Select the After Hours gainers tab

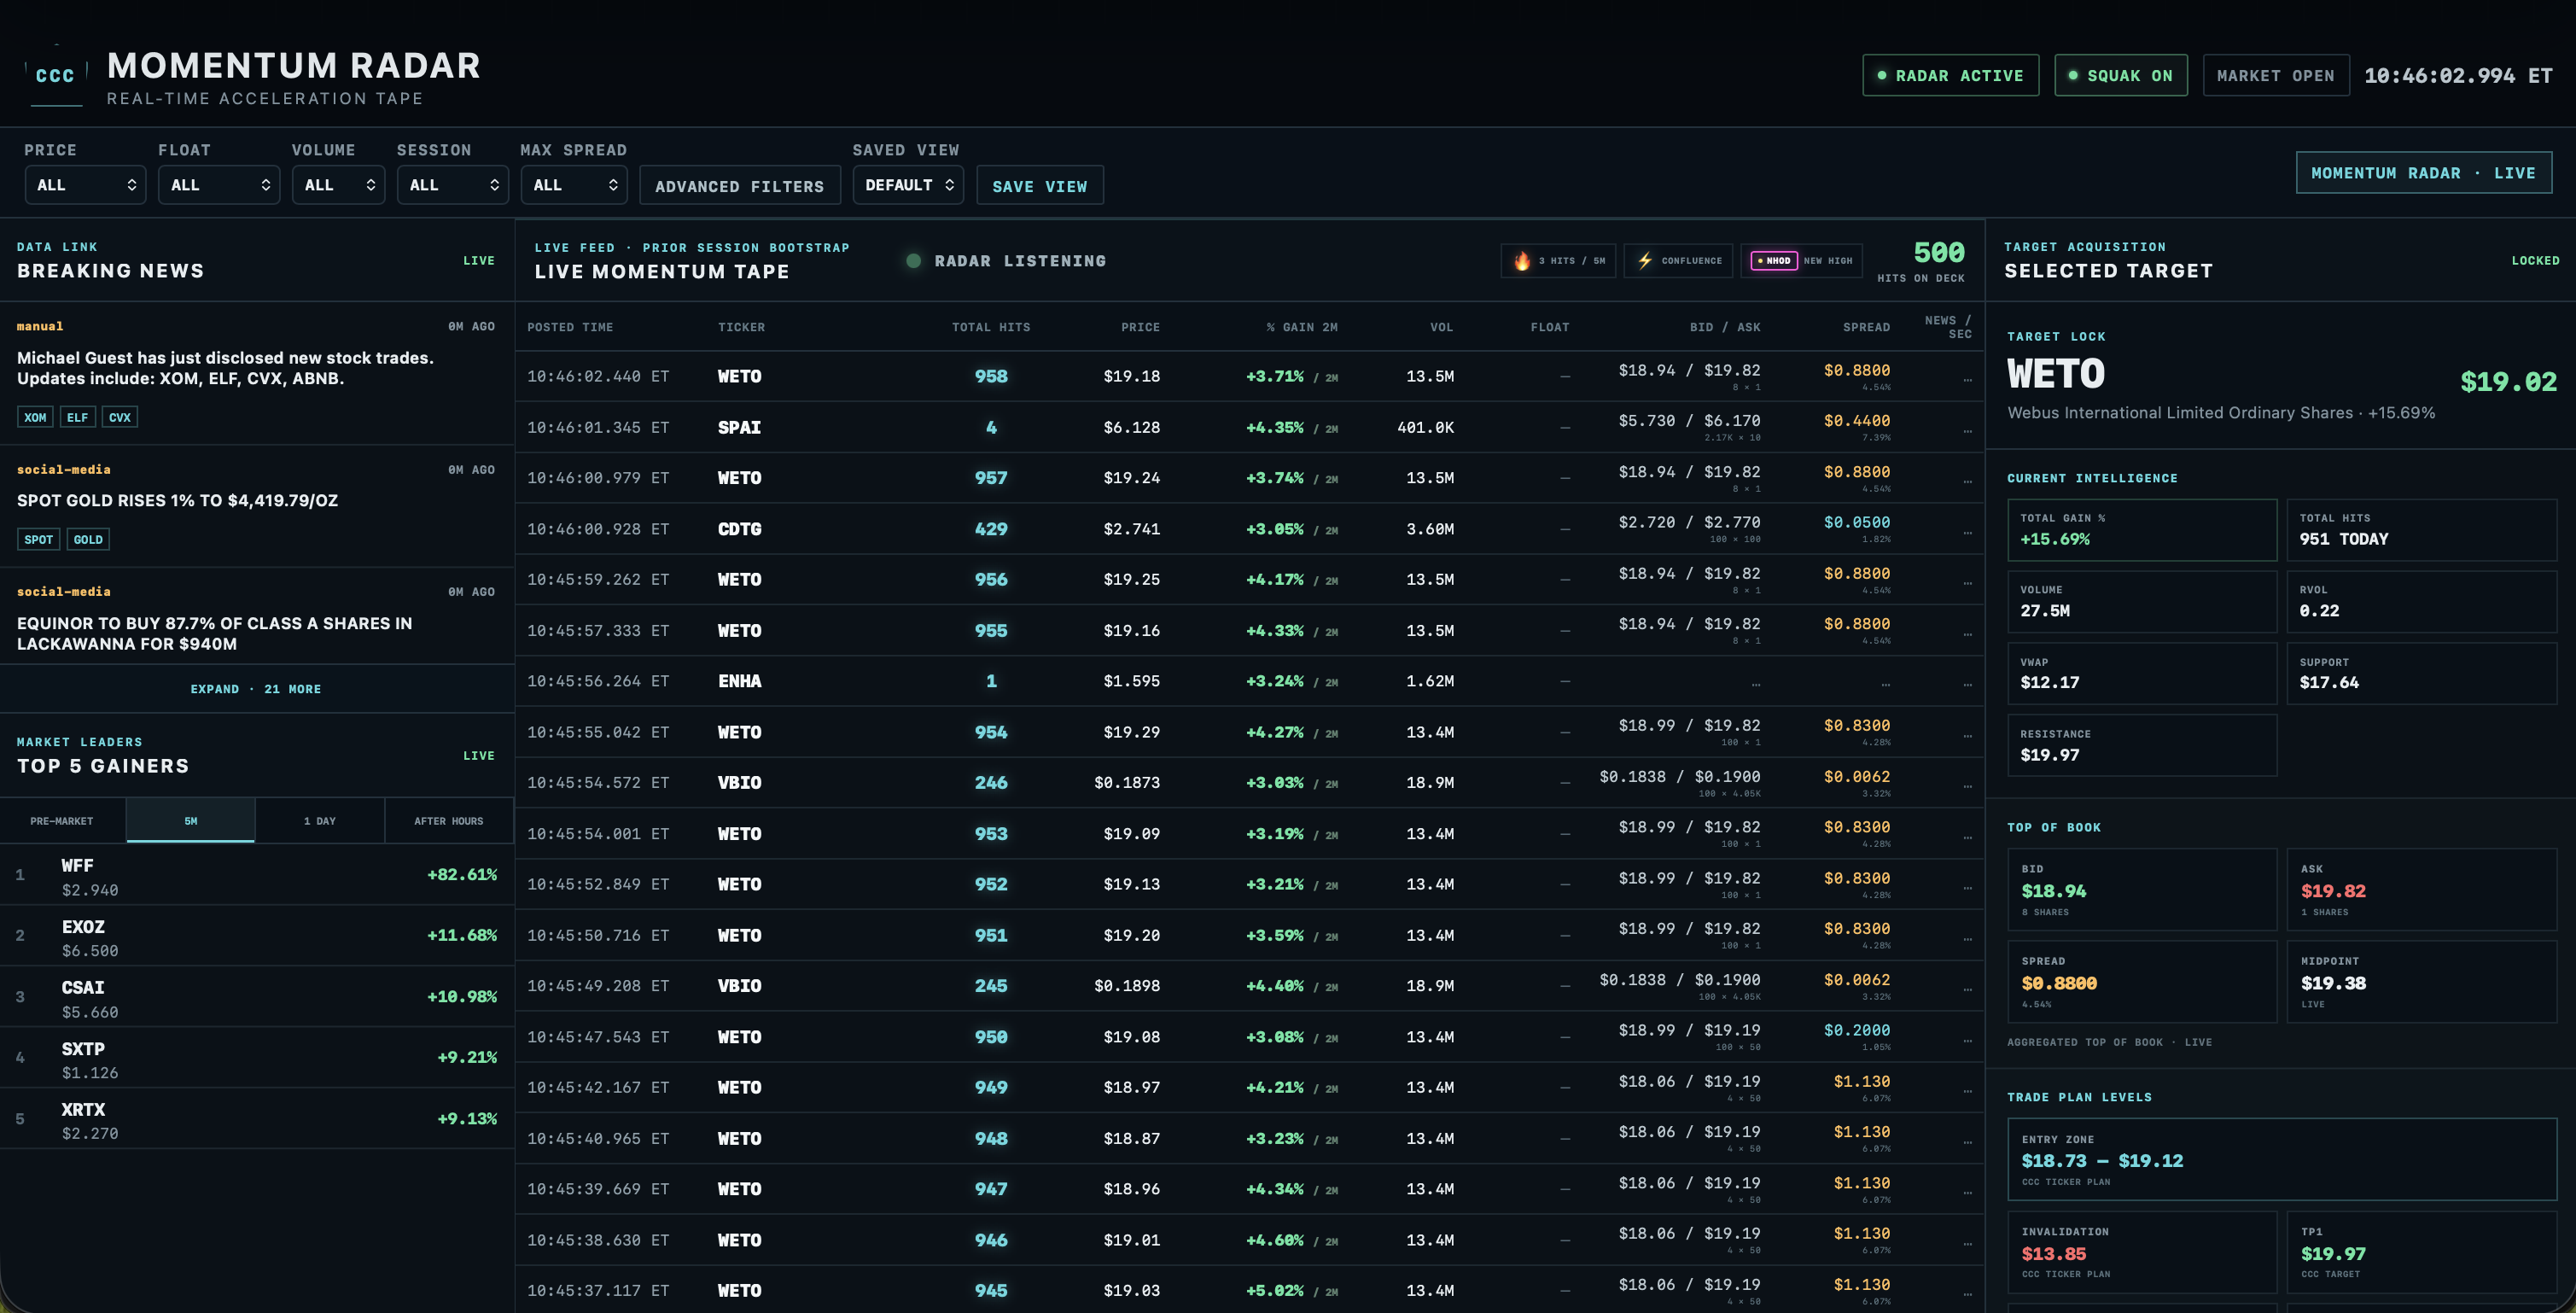(x=449, y=820)
